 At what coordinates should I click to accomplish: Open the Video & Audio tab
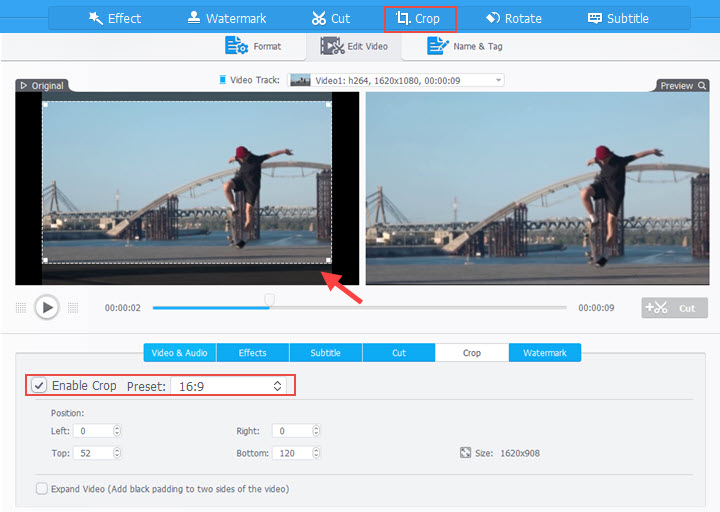click(180, 353)
